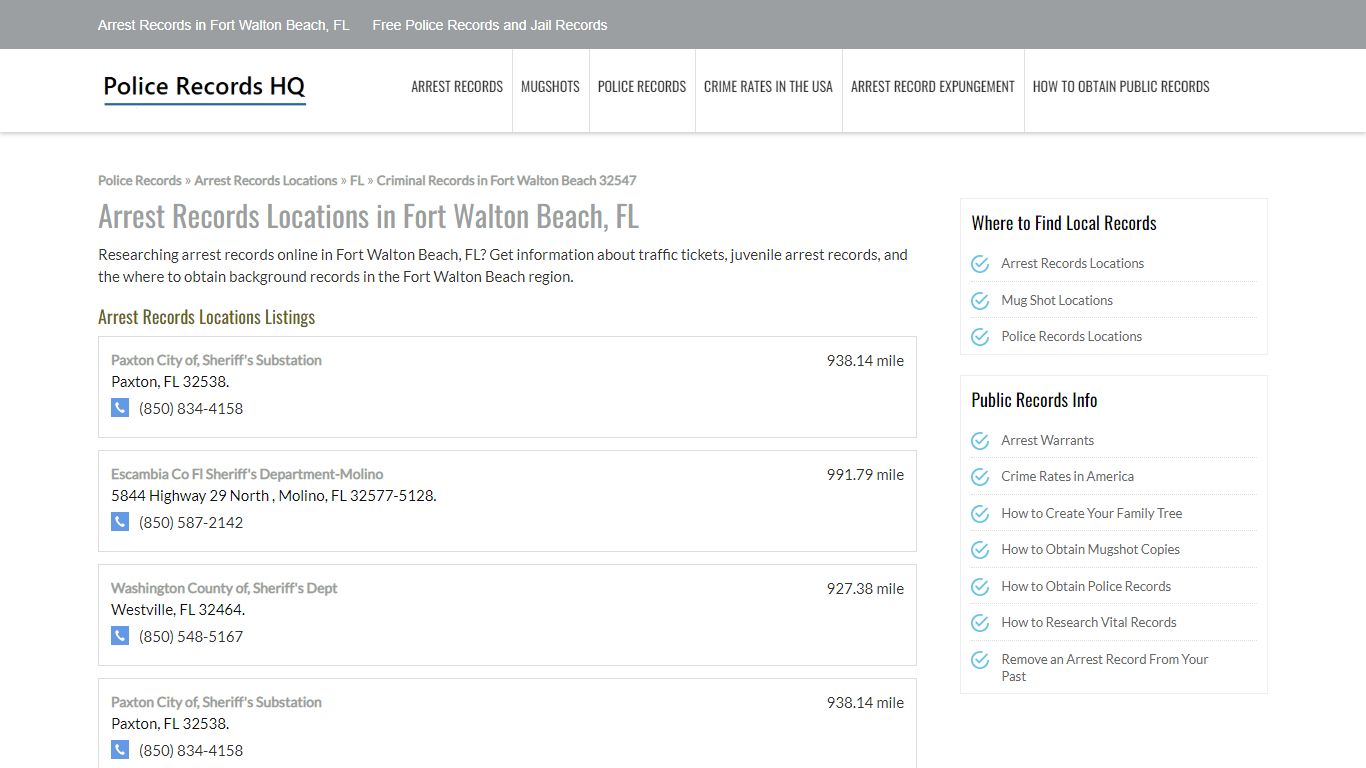
Task: Click breadcrumb Criminal Records in Fort Walton Beach 32547
Action: [506, 181]
